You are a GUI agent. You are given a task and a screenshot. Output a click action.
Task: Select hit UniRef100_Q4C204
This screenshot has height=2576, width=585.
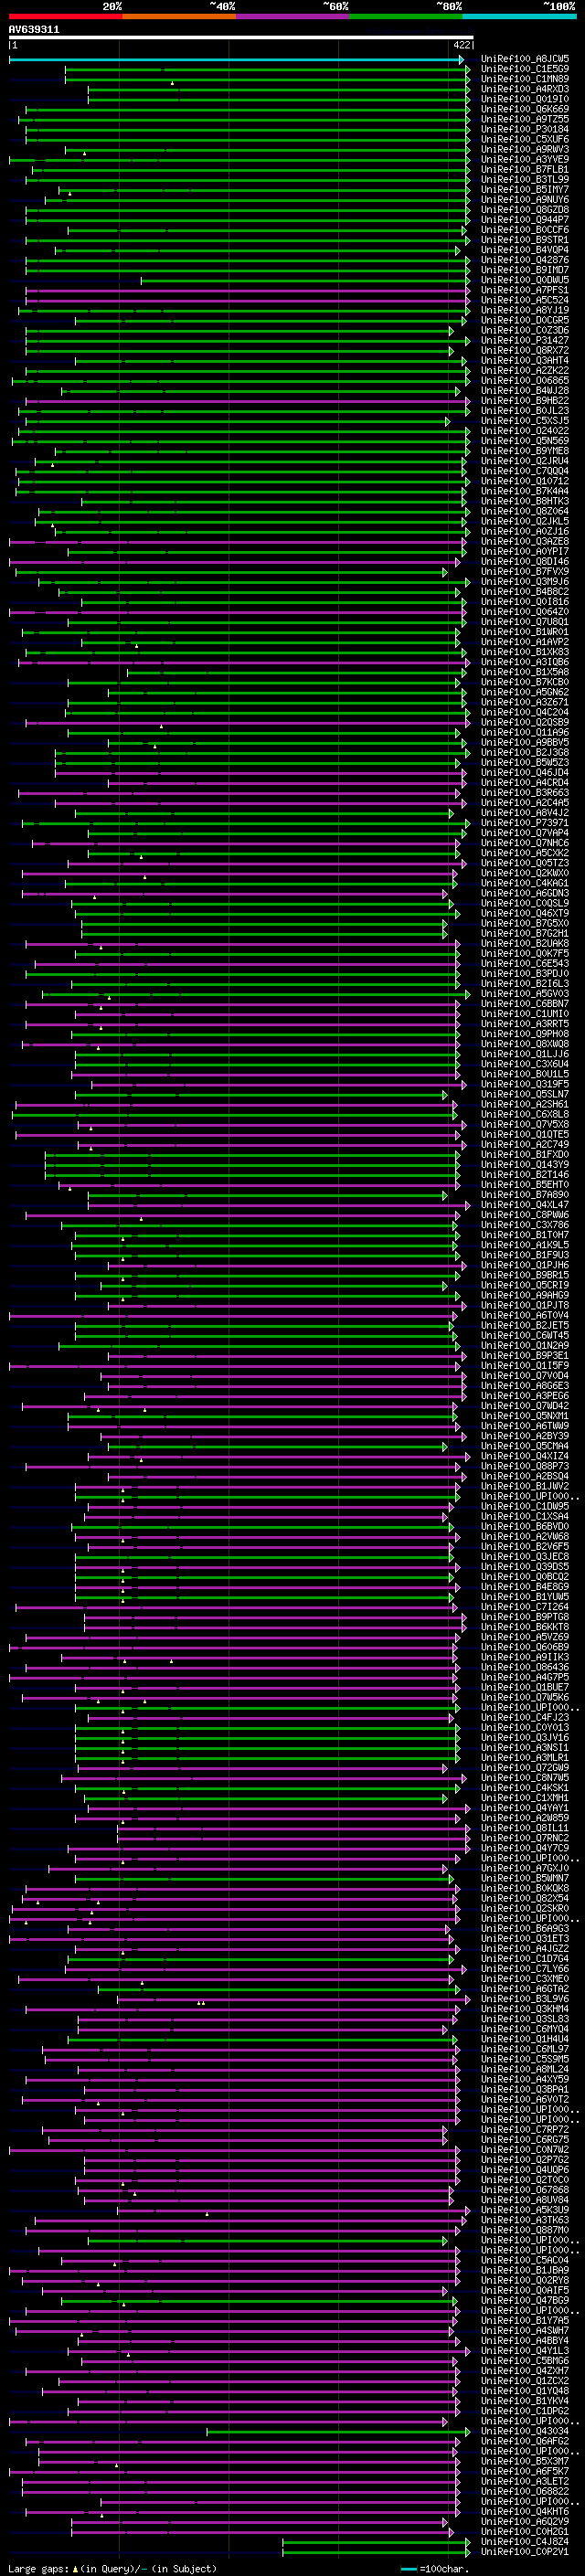tap(525, 712)
